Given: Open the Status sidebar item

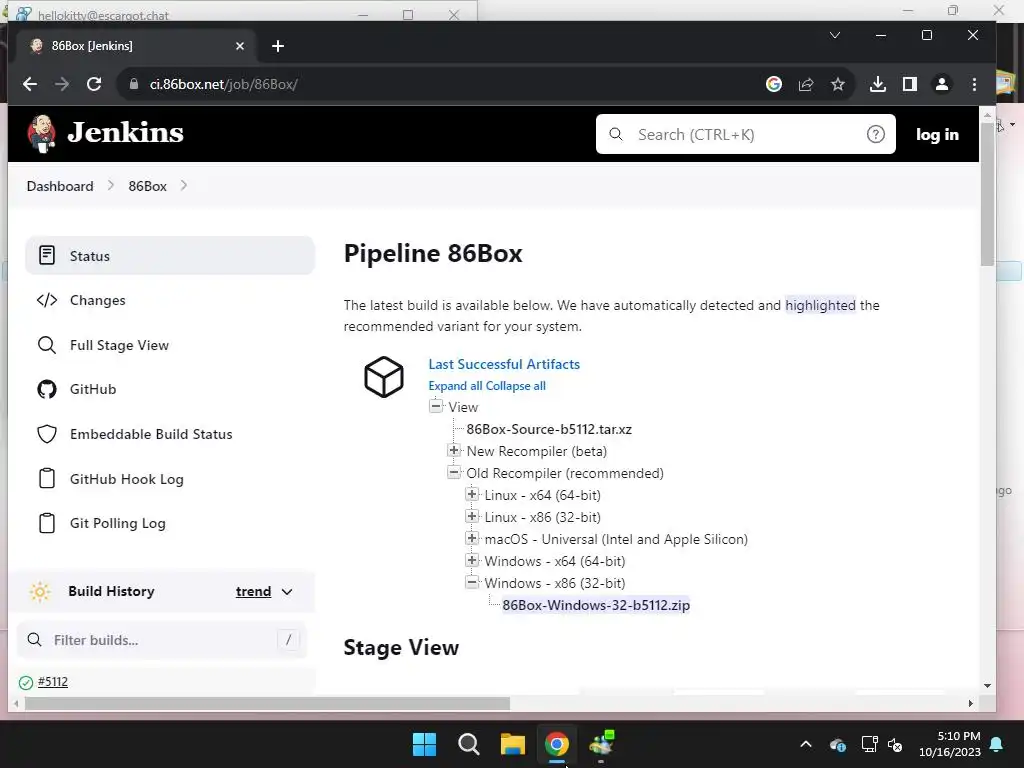Looking at the screenshot, I should coord(170,255).
